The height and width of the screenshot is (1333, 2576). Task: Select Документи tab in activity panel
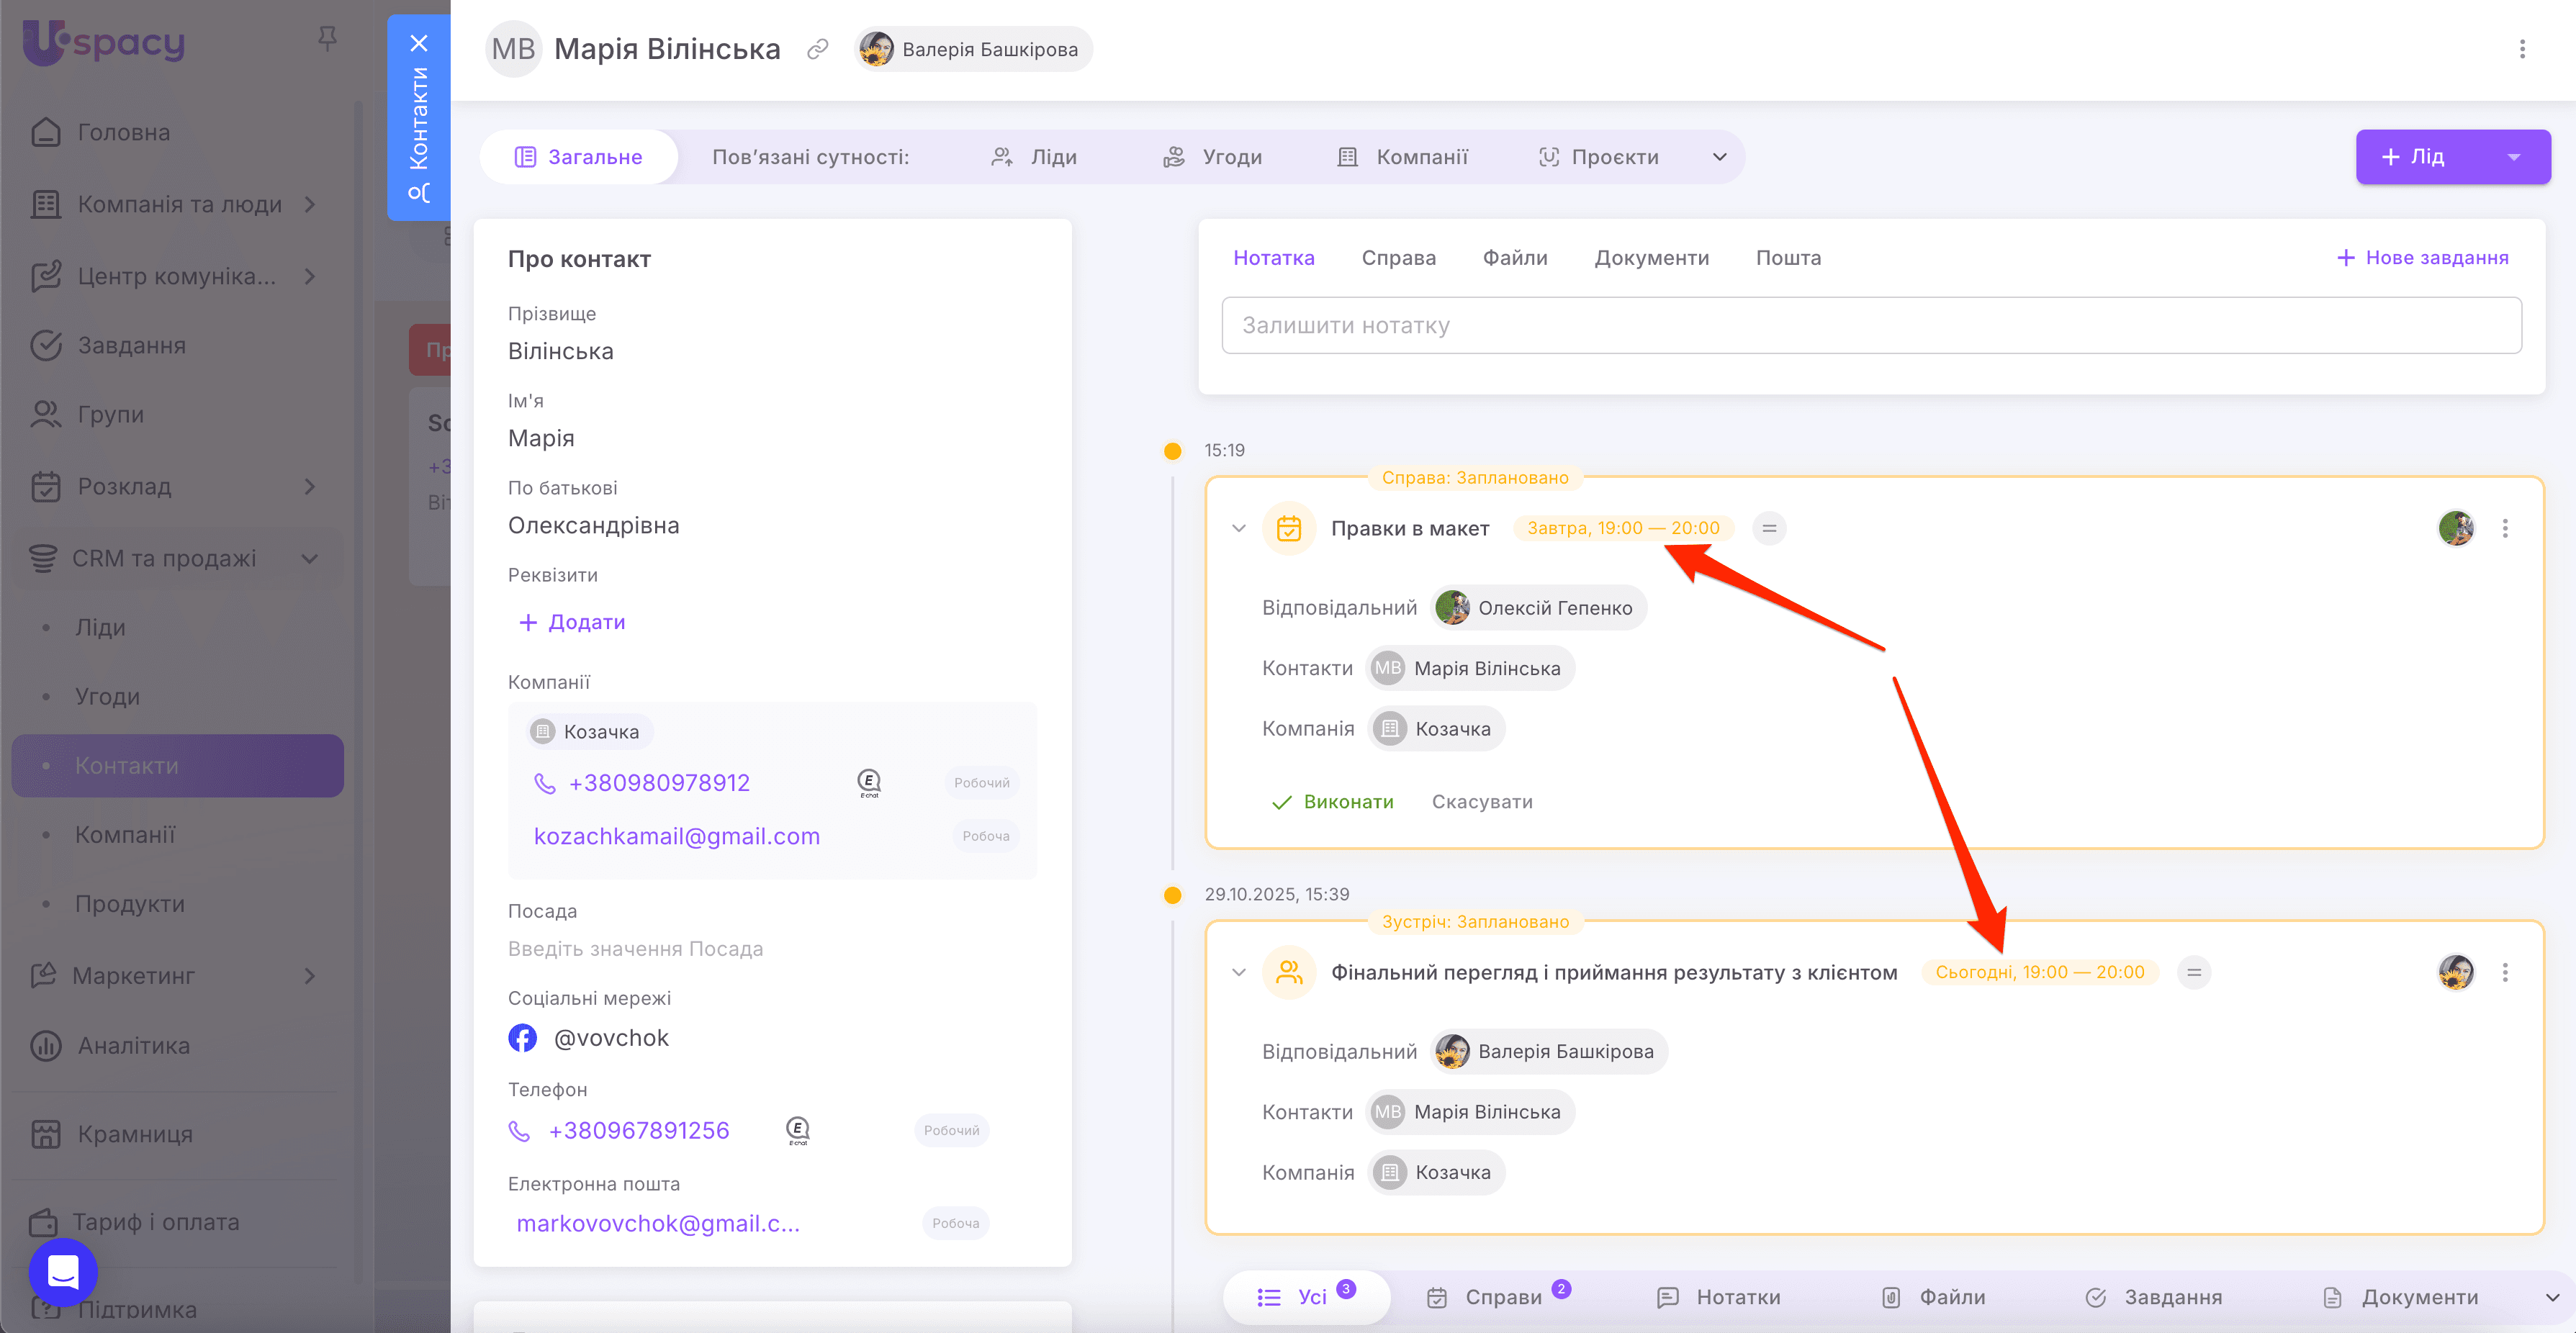(1651, 258)
